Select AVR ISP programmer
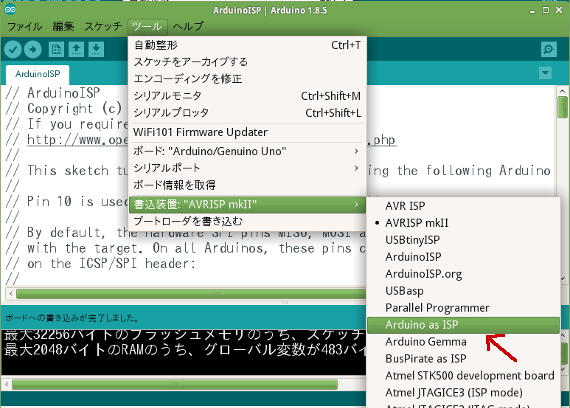570x408 pixels. point(463,206)
